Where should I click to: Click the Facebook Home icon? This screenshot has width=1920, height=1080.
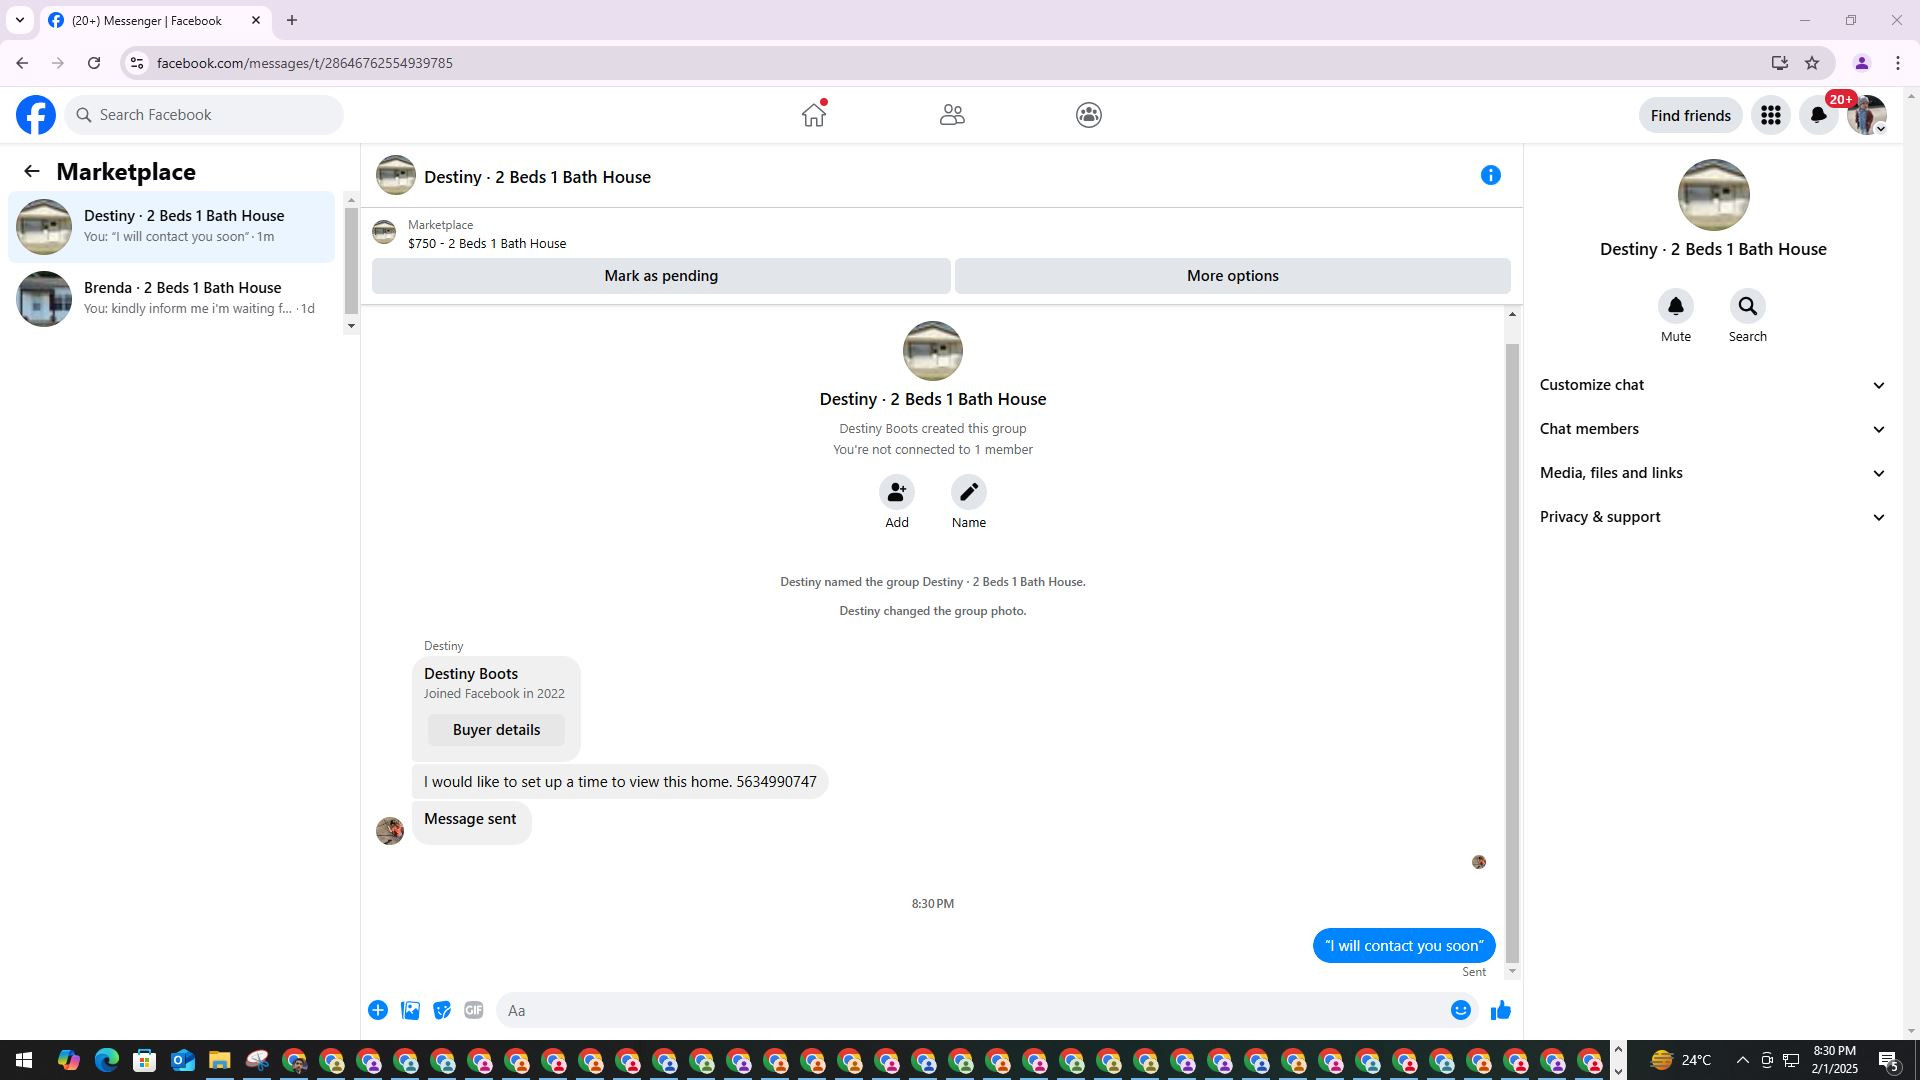pos(813,115)
